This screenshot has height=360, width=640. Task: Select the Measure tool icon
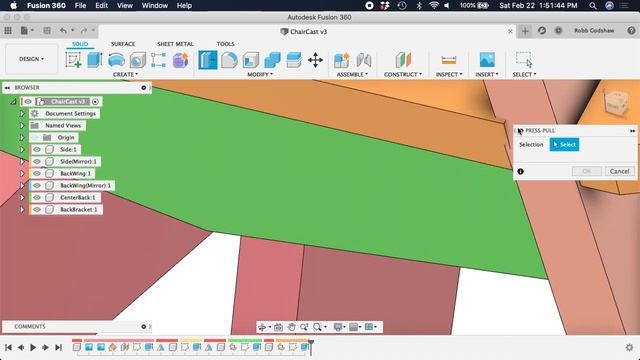(x=449, y=60)
